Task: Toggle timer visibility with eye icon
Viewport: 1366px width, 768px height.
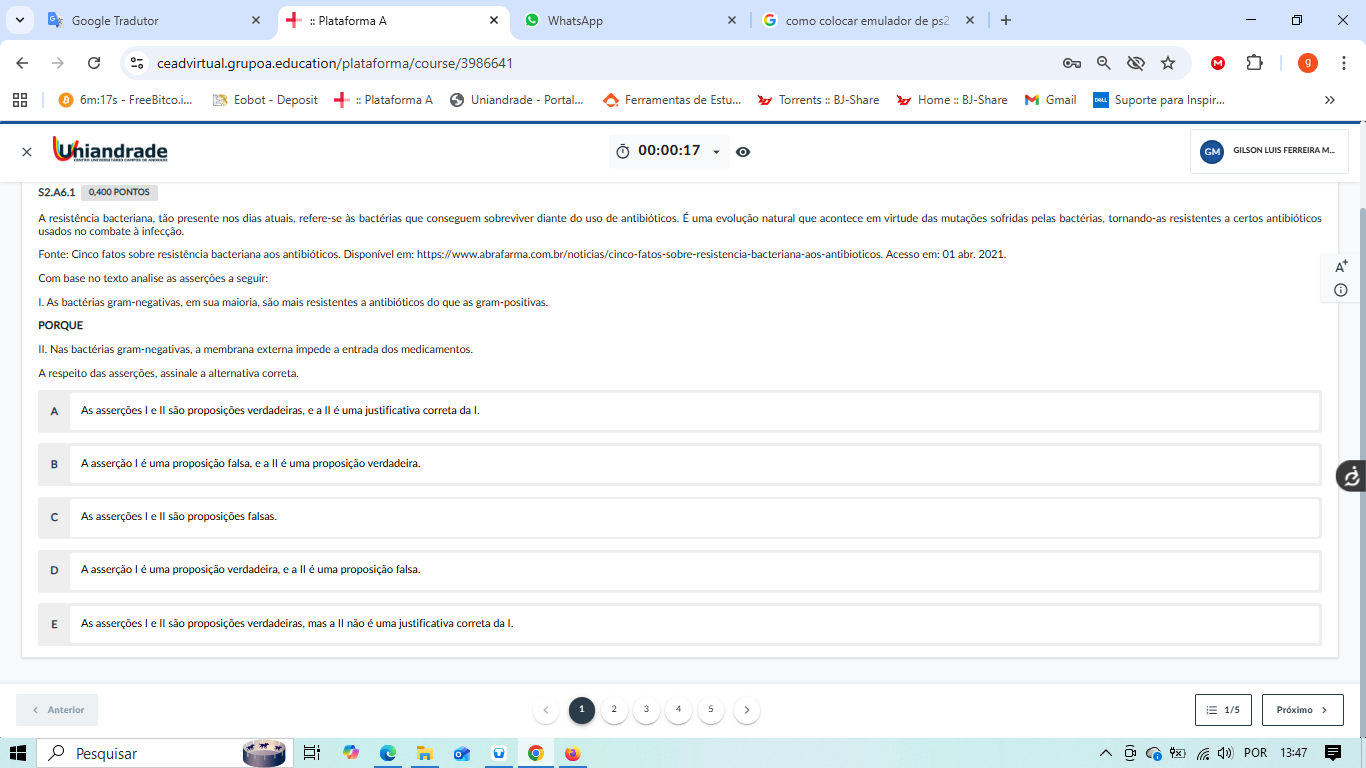Action: tap(743, 152)
